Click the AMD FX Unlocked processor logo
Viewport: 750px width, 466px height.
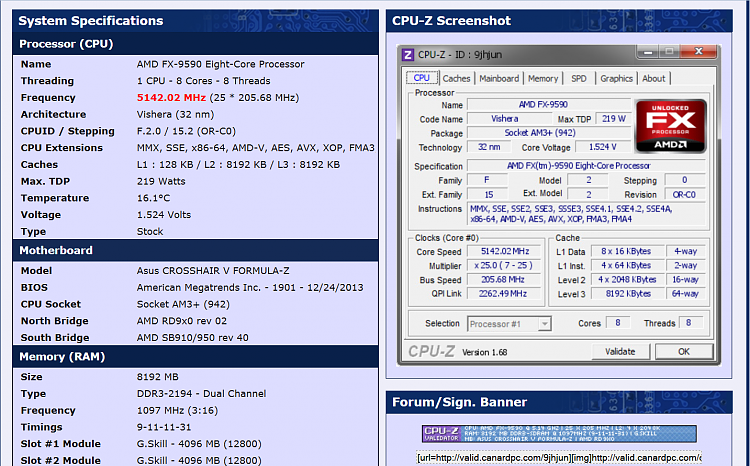(670, 126)
